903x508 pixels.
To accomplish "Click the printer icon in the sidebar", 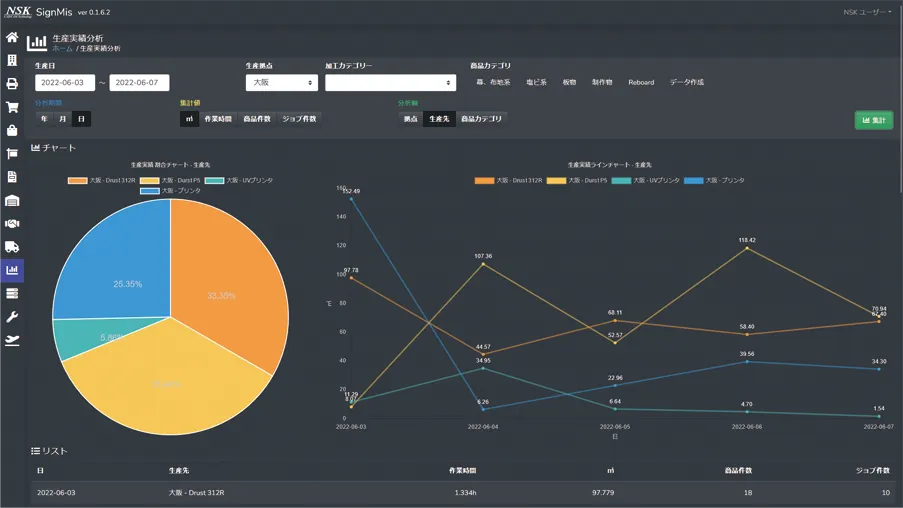I will 12,84.
